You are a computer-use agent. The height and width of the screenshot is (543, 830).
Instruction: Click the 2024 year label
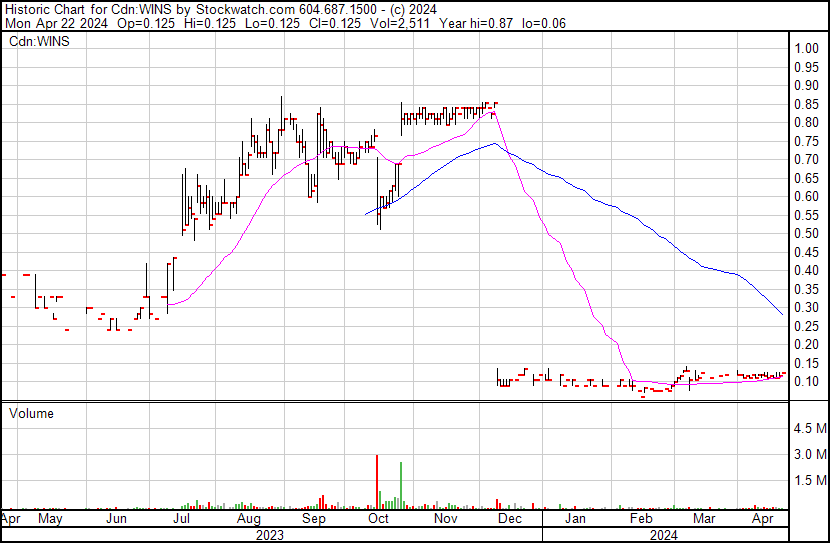(665, 535)
